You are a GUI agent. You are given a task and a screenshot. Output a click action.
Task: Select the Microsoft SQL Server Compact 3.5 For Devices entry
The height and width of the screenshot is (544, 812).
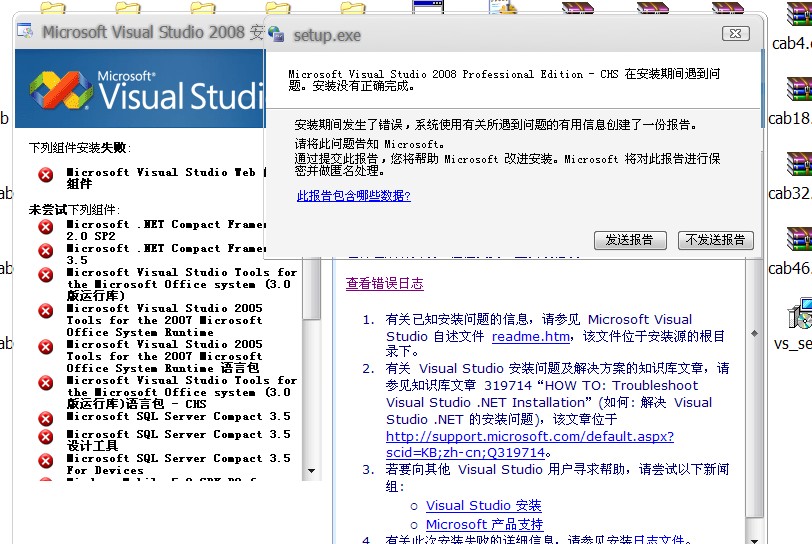[x=178, y=464]
